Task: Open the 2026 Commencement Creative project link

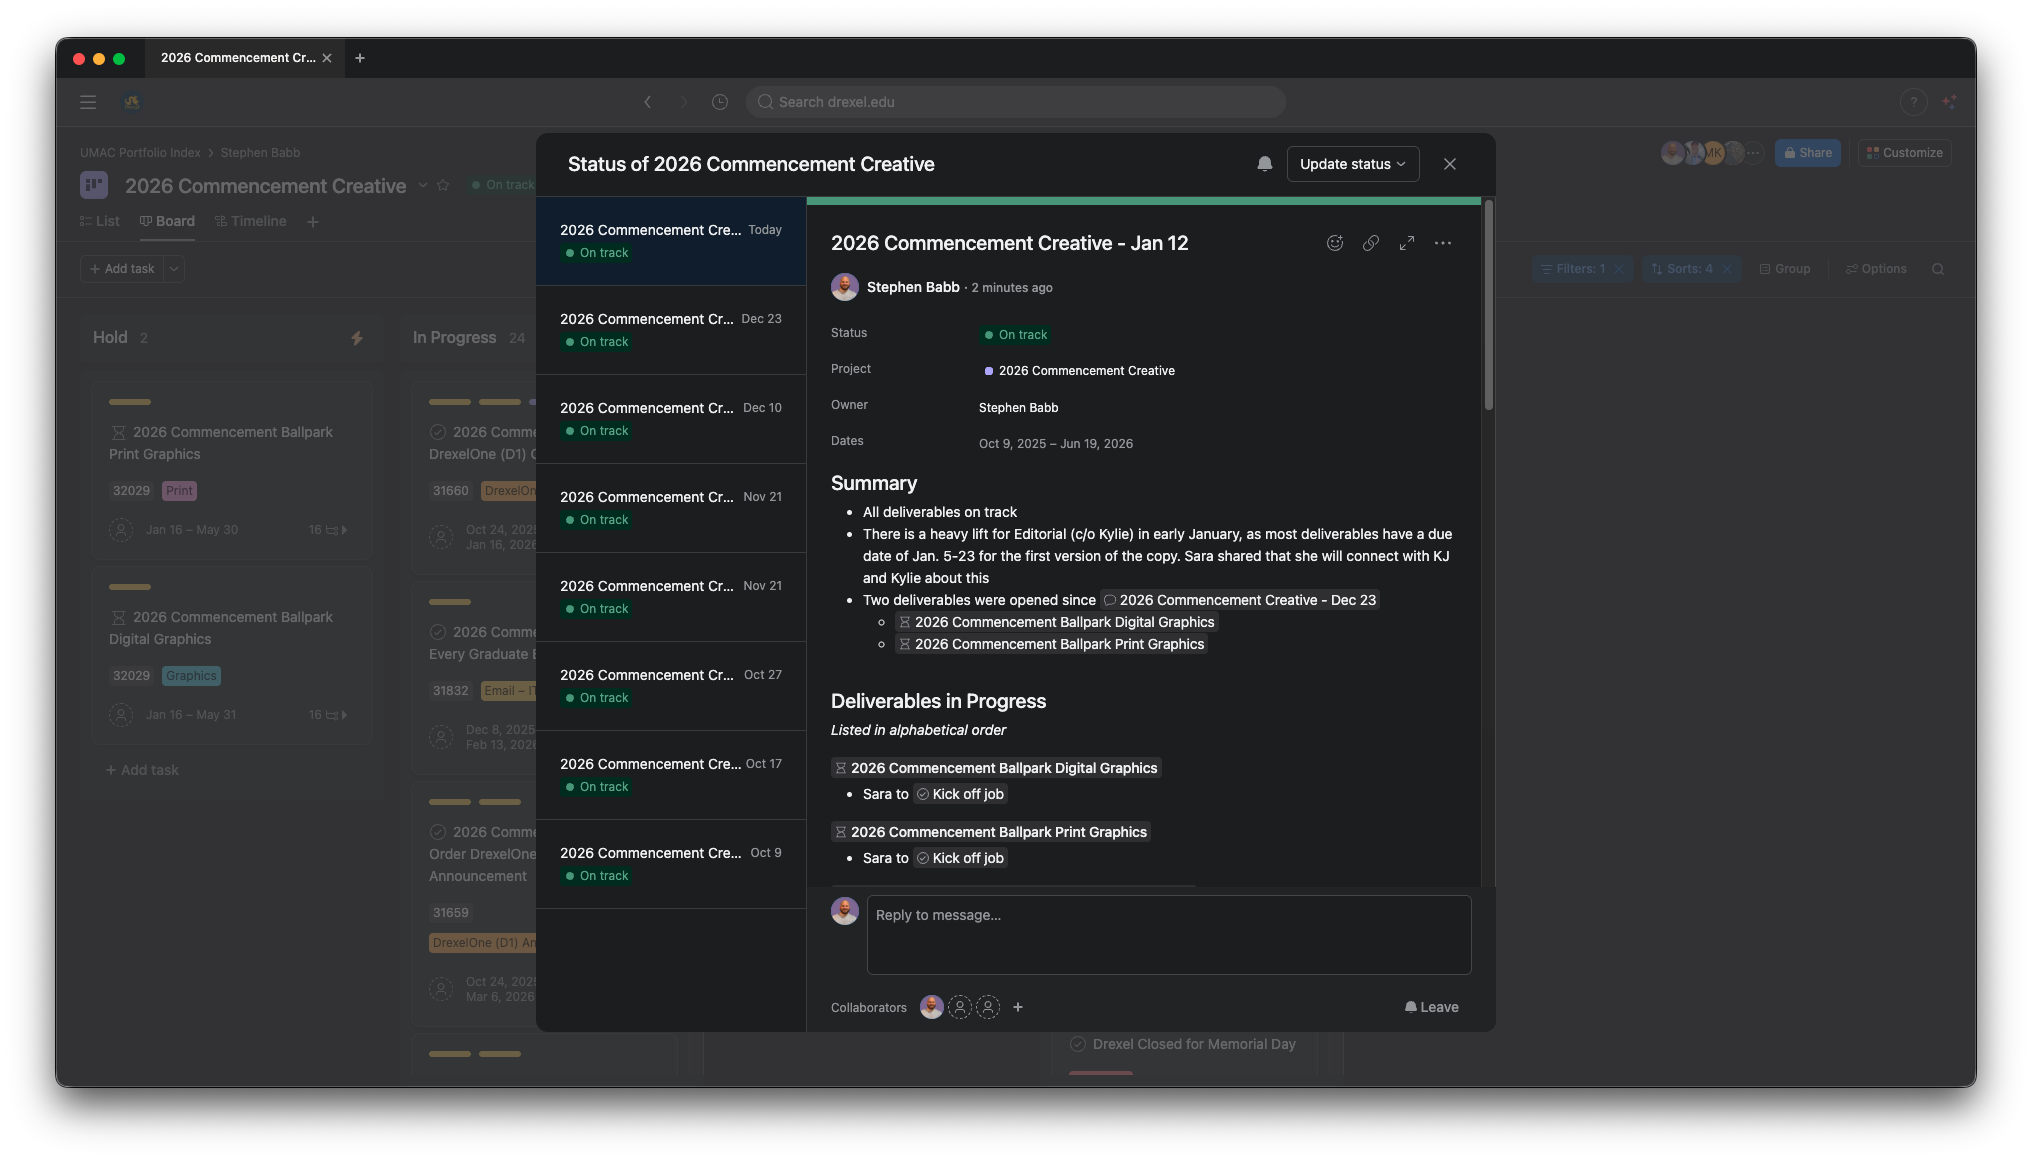Action: point(1086,371)
